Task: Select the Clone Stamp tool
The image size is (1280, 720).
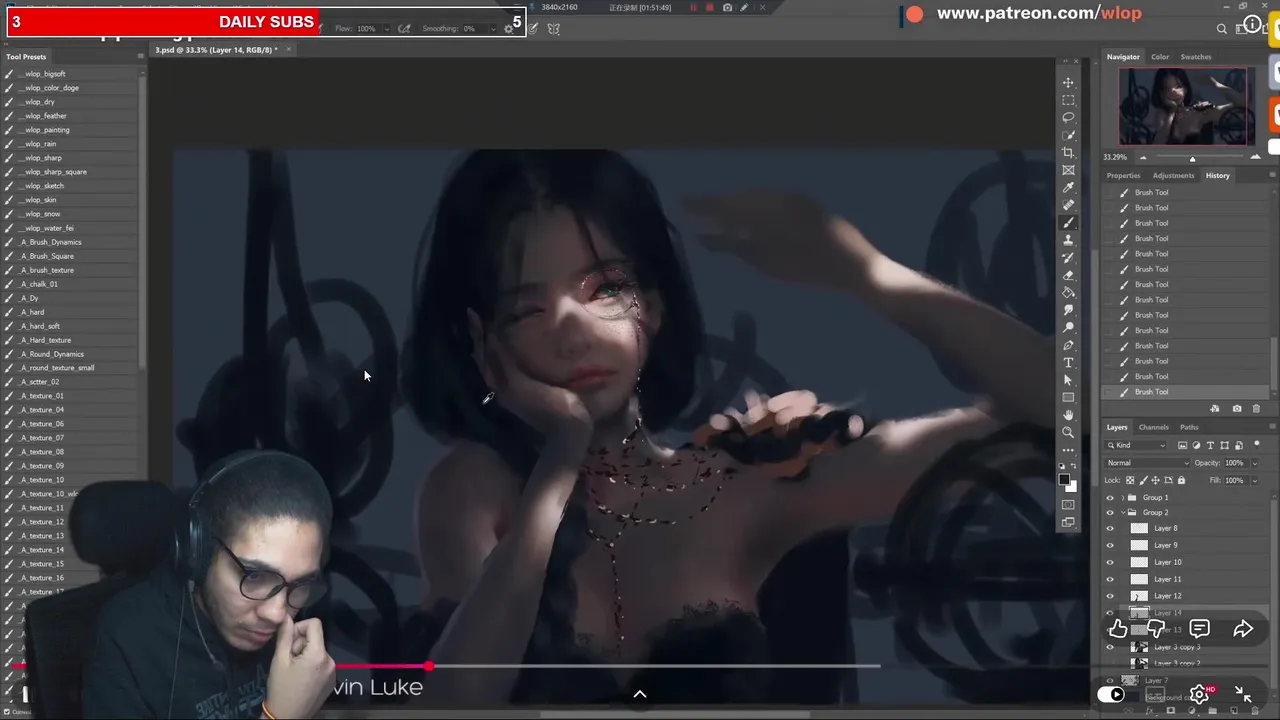Action: 1068,240
